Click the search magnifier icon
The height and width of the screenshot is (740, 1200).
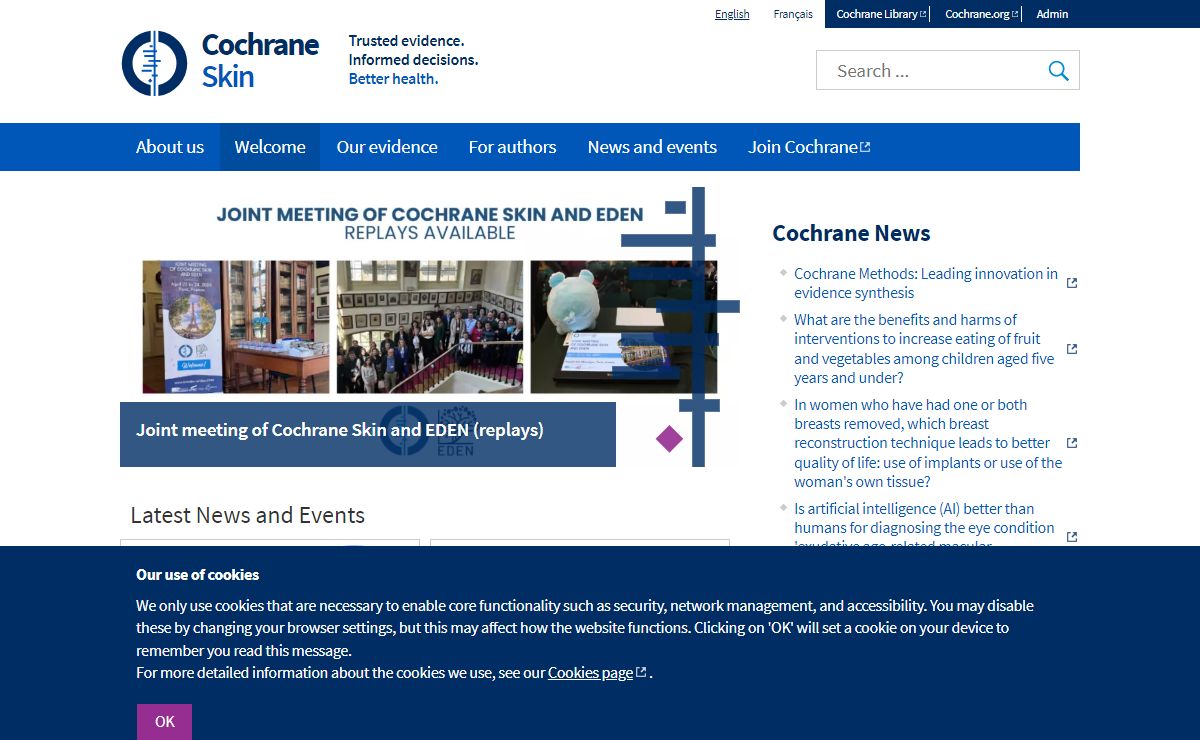1058,70
